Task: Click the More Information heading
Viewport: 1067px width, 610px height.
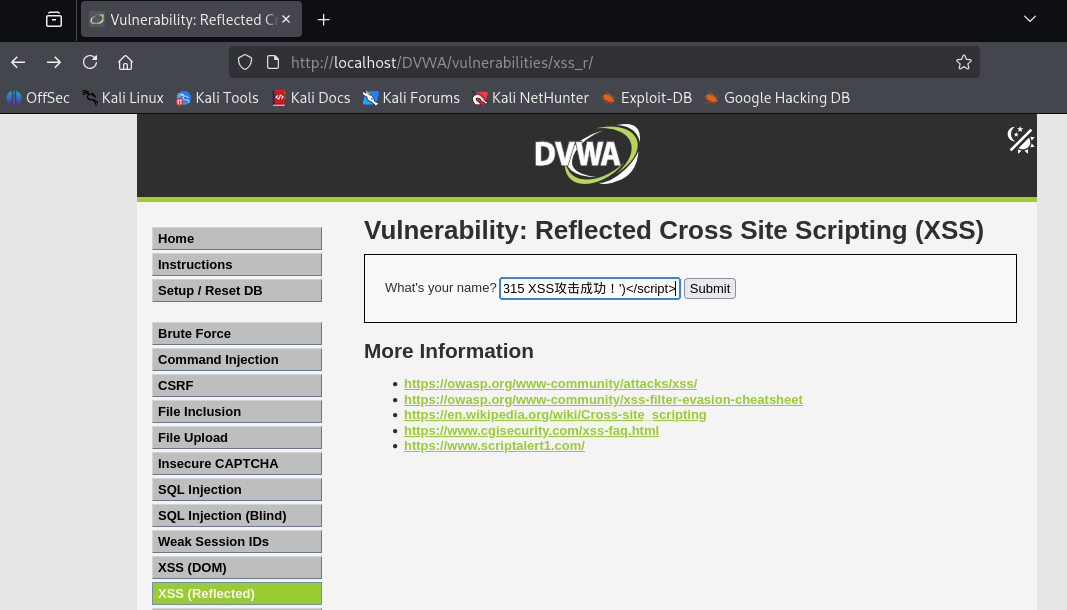Action: click(448, 351)
